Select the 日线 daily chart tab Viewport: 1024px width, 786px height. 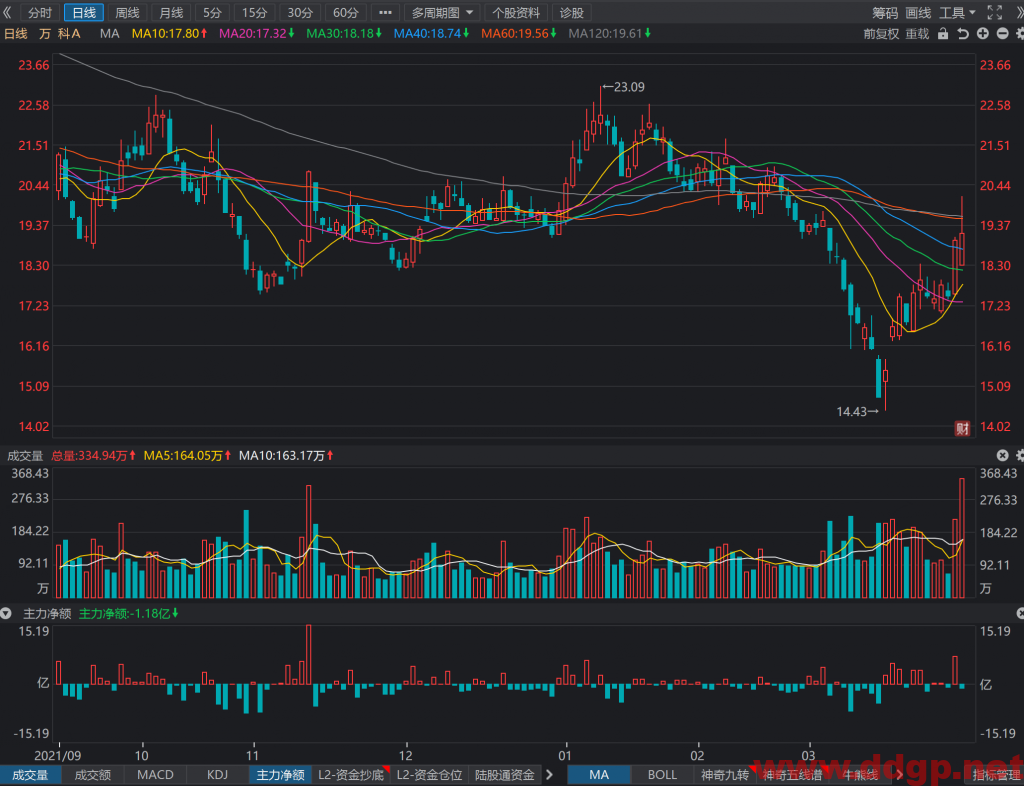point(84,12)
